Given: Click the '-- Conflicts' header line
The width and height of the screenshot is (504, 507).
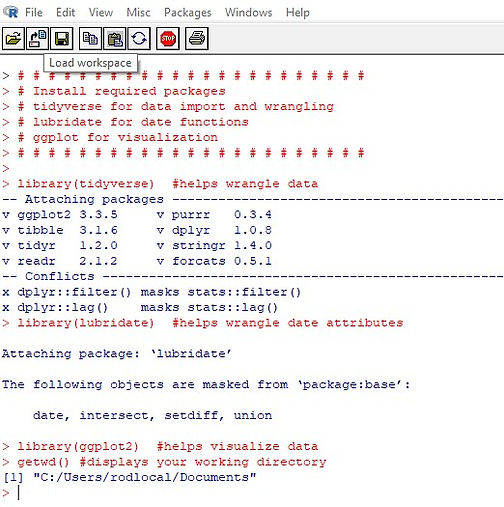Looking at the screenshot, I should click(252, 276).
